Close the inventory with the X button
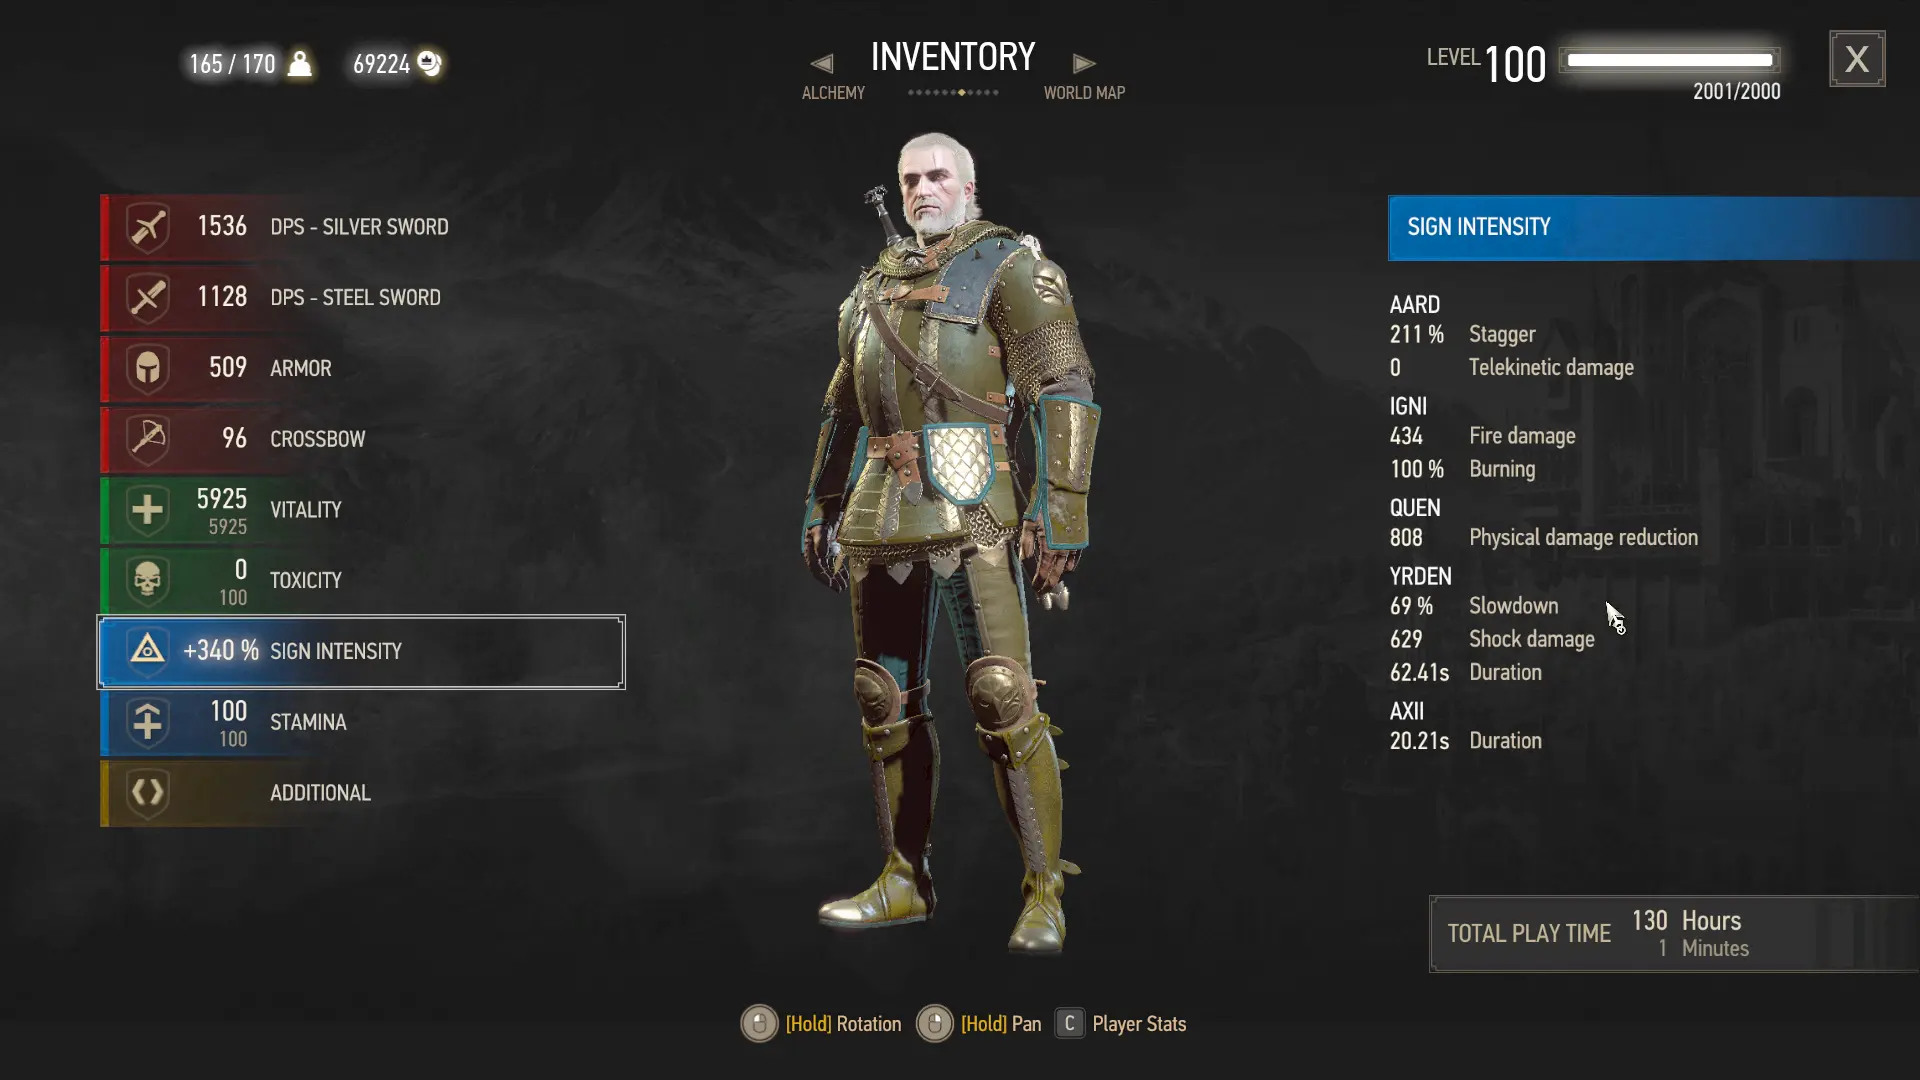This screenshot has width=1920, height=1080. pos(1857,59)
